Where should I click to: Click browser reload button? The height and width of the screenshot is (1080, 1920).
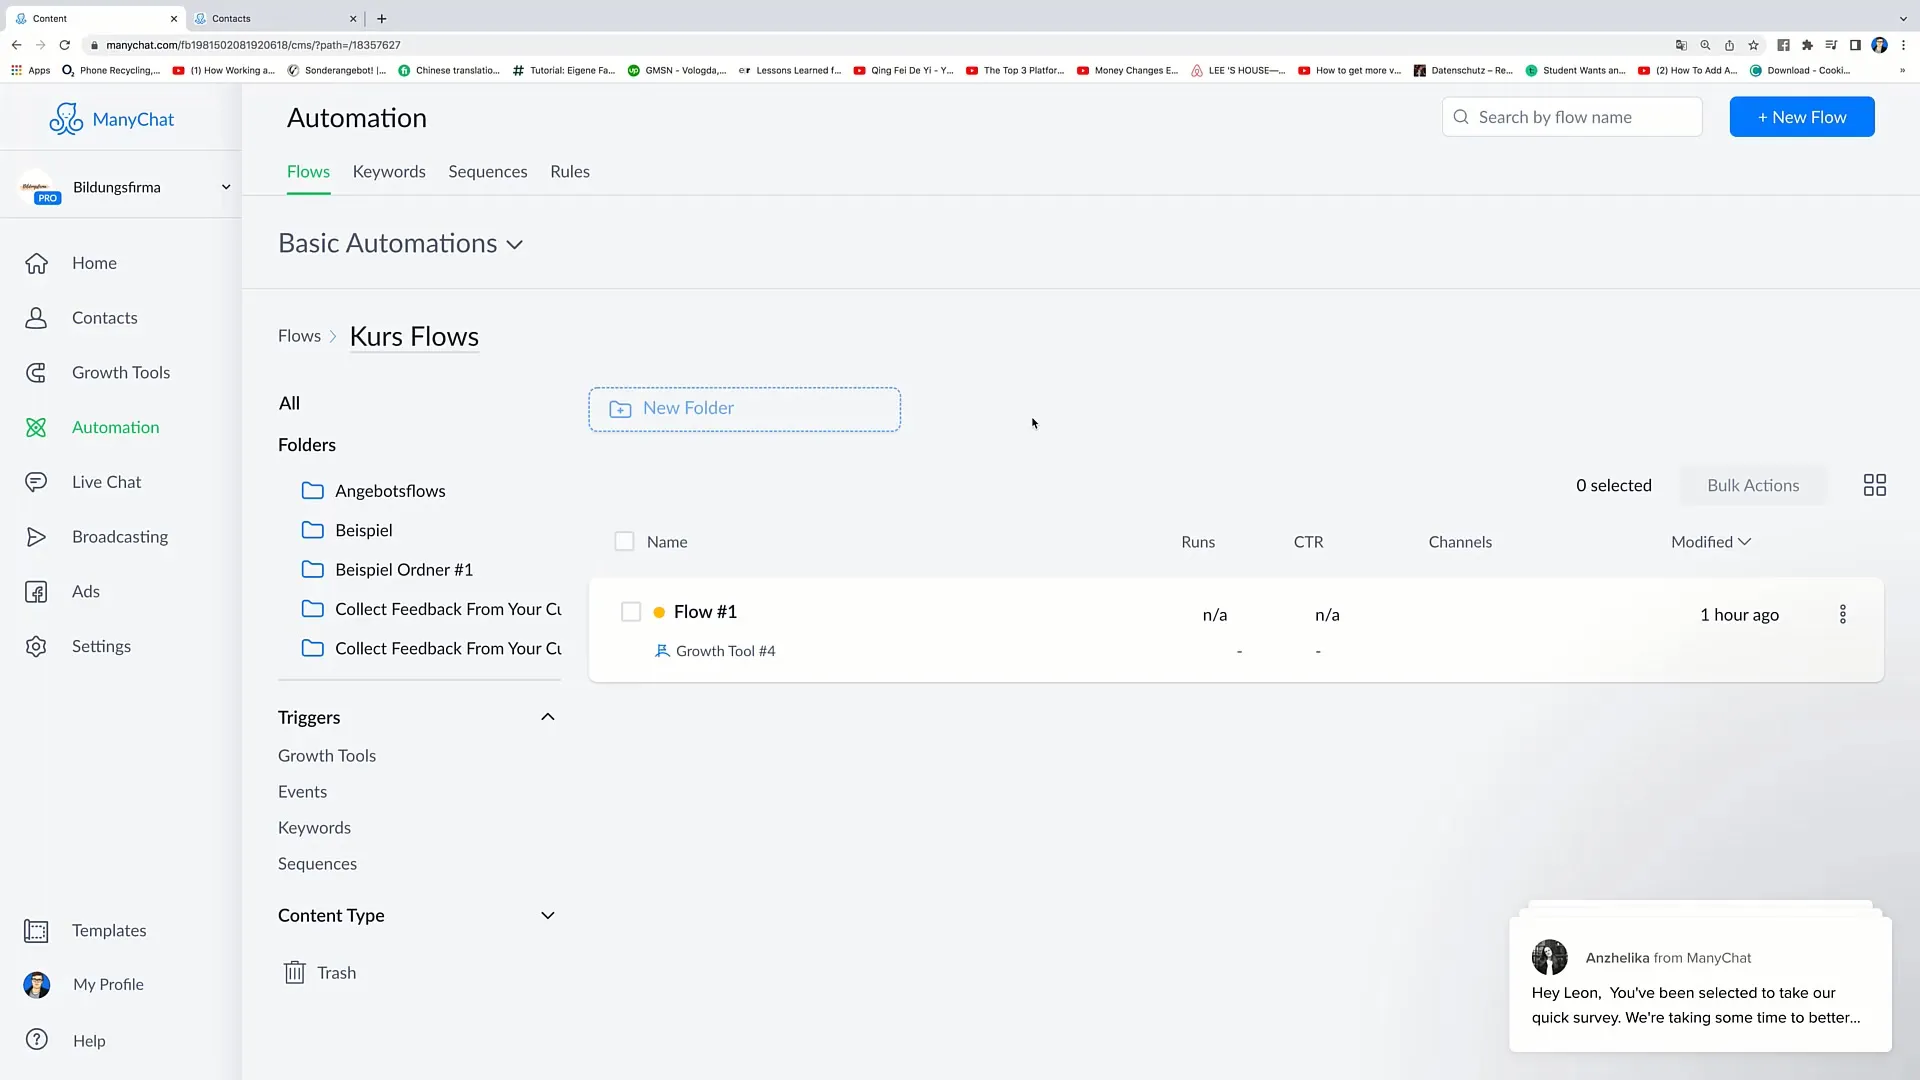coord(65,45)
